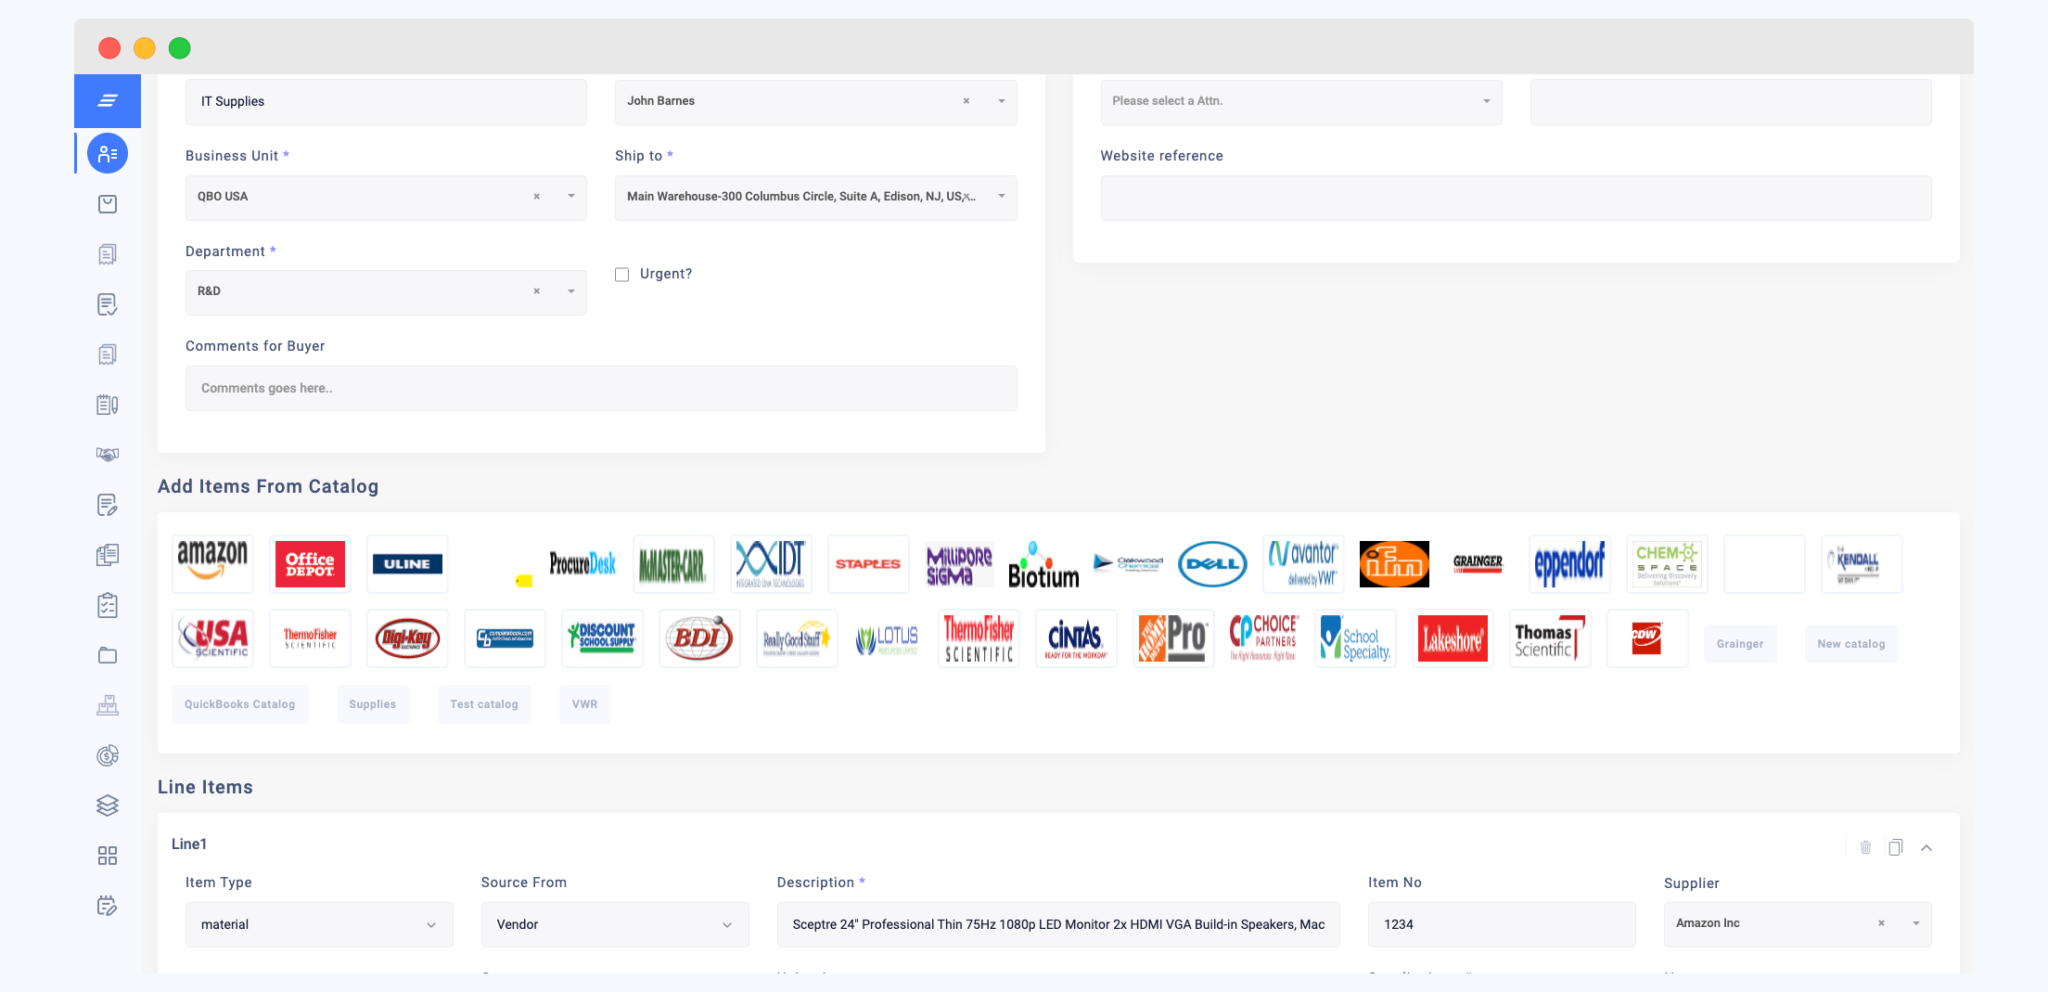
Task: Open the handshake suppliers icon in sidebar
Action: point(107,454)
